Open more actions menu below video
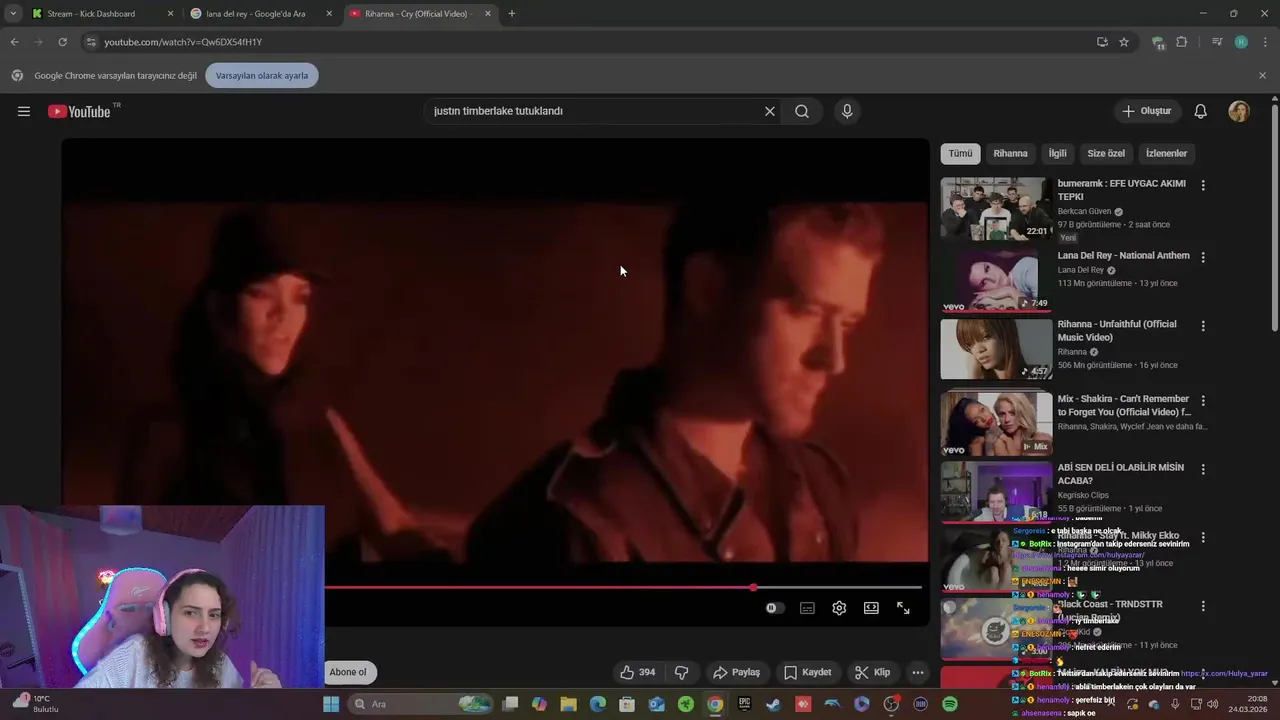Viewport: 1280px width, 720px height. pos(917,672)
